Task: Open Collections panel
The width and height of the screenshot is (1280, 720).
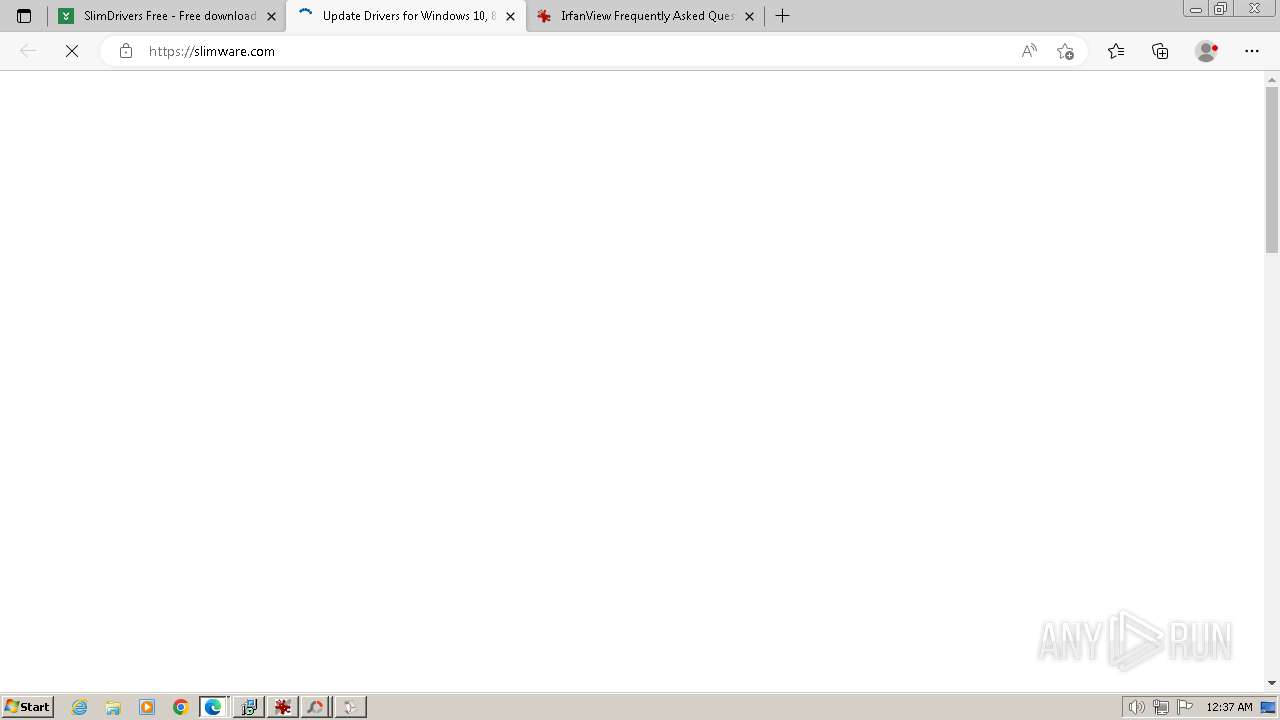Action: tap(1160, 51)
